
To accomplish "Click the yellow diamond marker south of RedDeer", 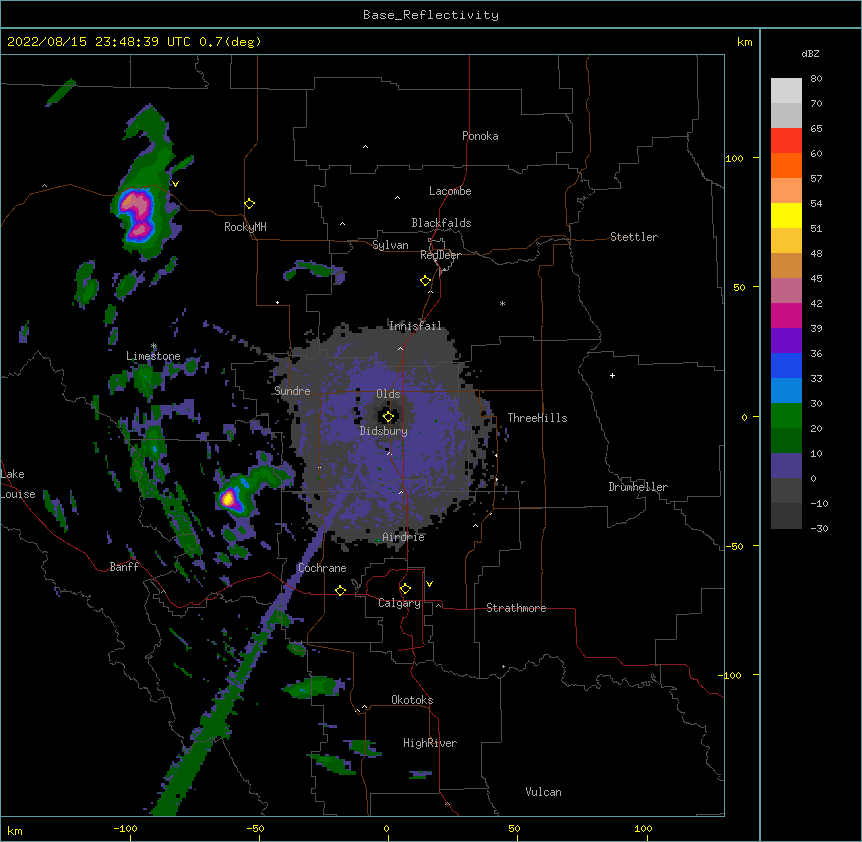I will [425, 281].
